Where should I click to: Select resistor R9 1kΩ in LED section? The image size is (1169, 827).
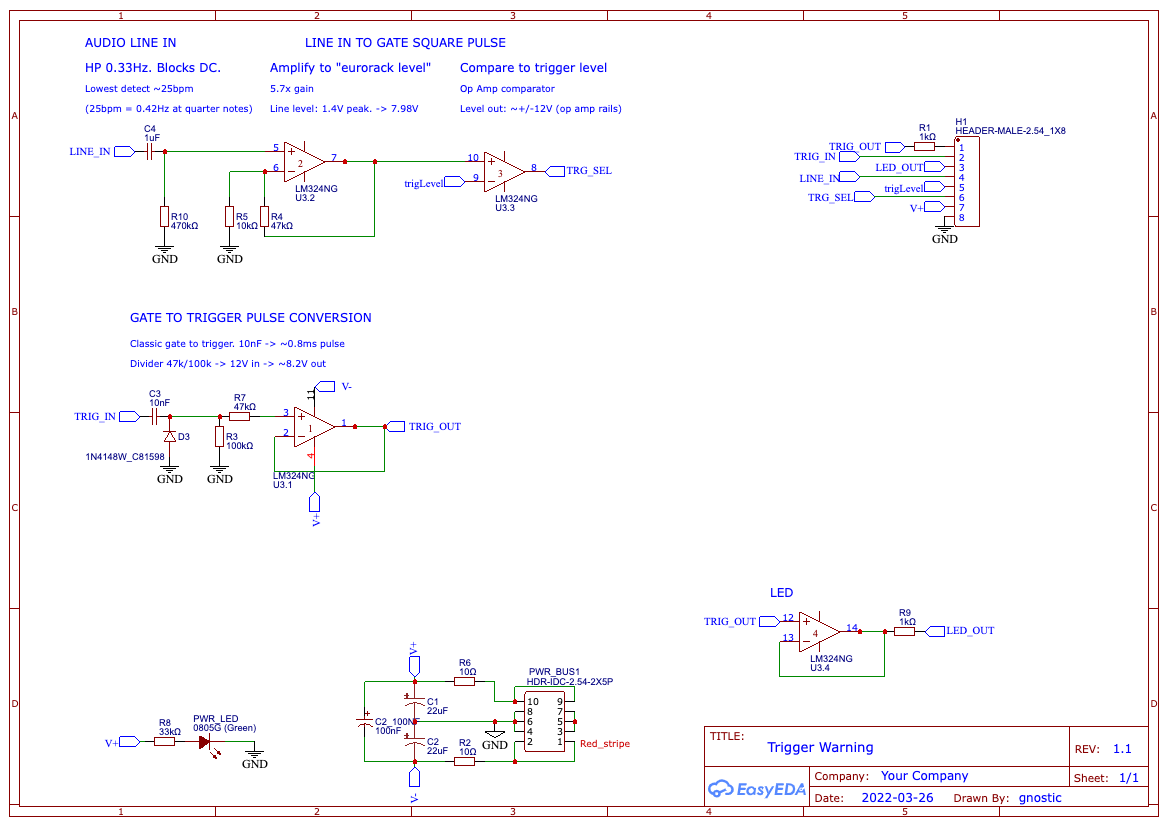coord(904,632)
